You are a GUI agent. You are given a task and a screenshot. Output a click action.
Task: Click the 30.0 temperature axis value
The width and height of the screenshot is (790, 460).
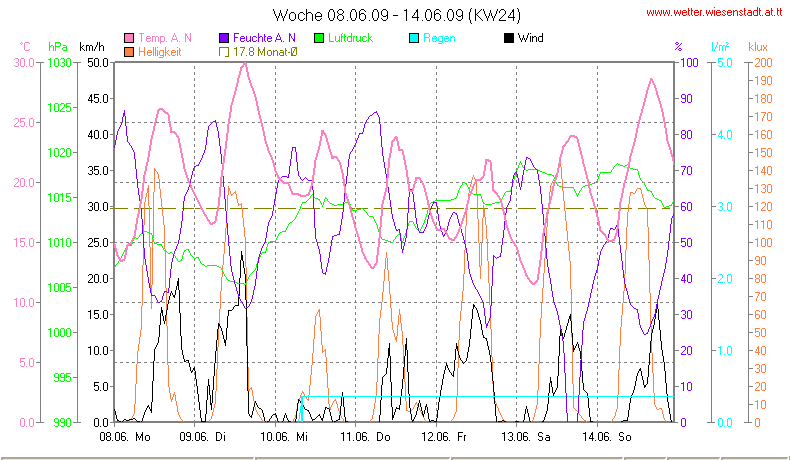[x=24, y=63]
